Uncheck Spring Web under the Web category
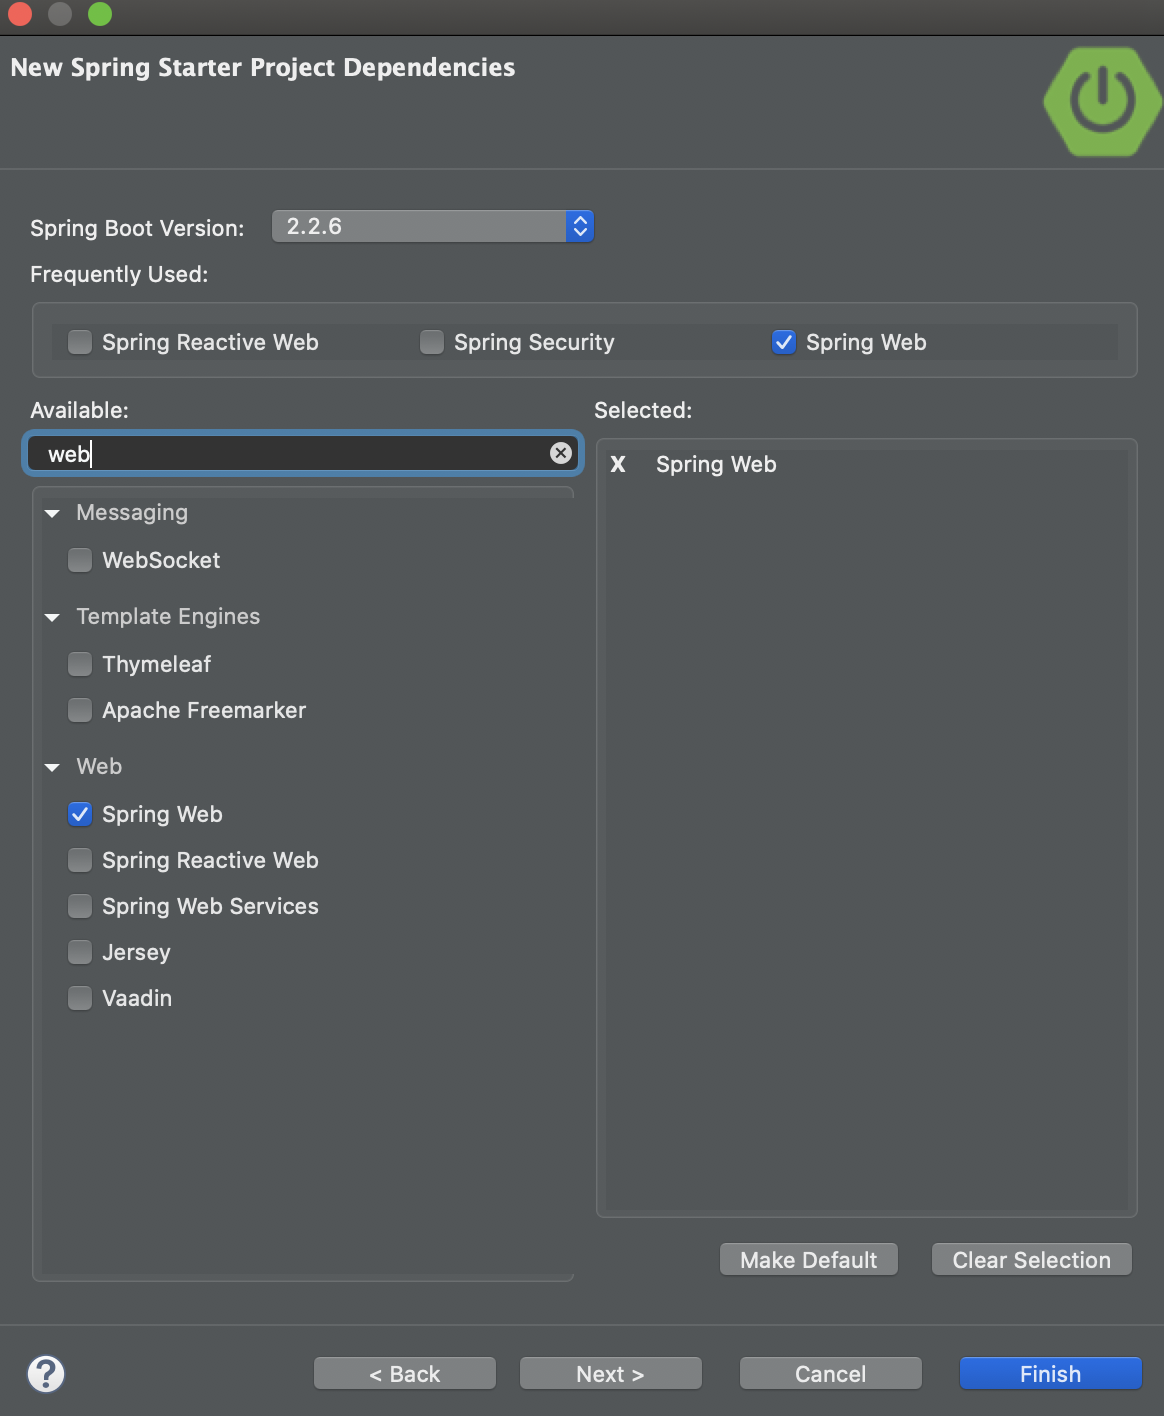The image size is (1164, 1416). 80,814
